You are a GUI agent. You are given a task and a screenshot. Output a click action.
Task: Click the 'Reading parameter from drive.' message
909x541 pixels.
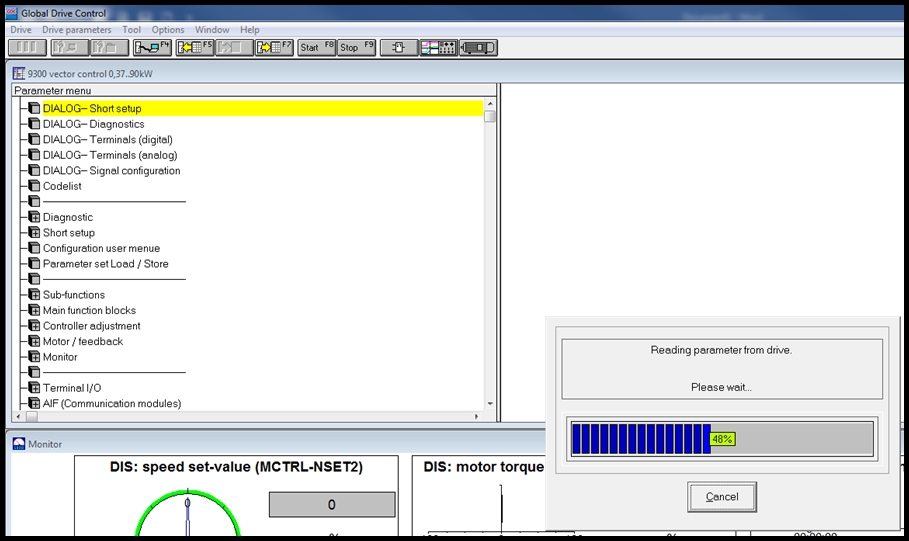tap(721, 350)
